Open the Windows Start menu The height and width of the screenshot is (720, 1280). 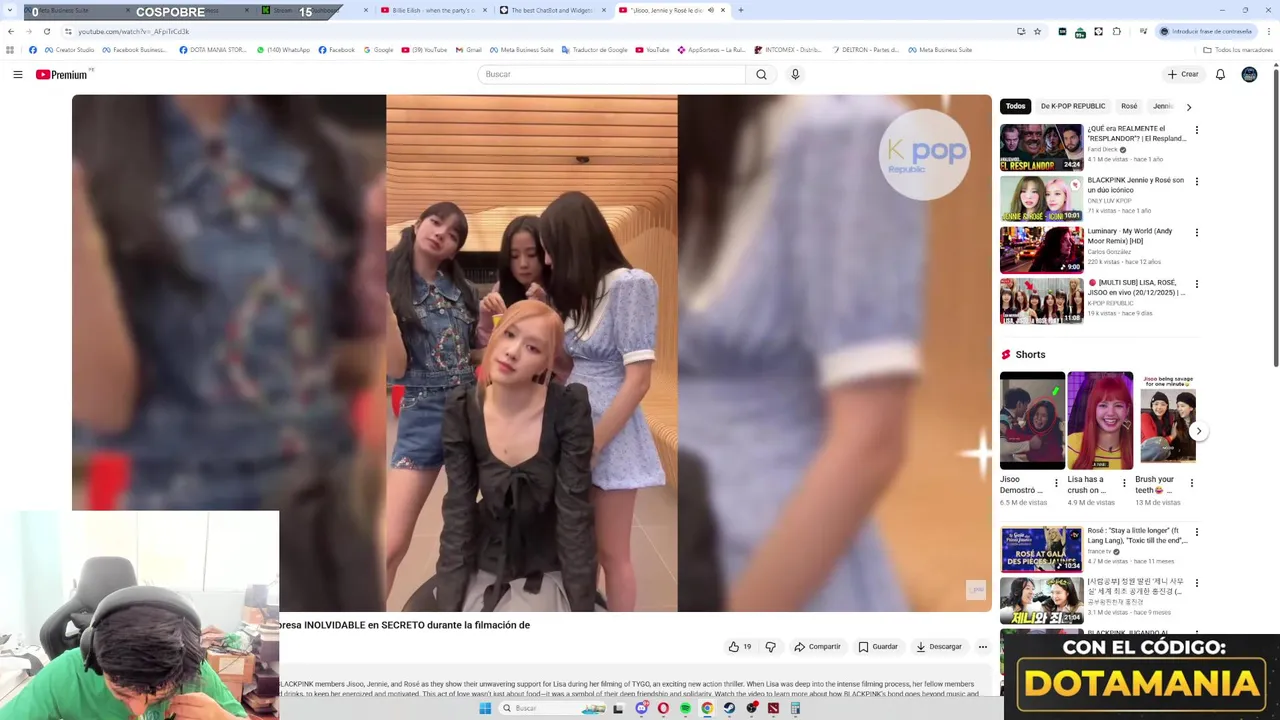click(485, 708)
